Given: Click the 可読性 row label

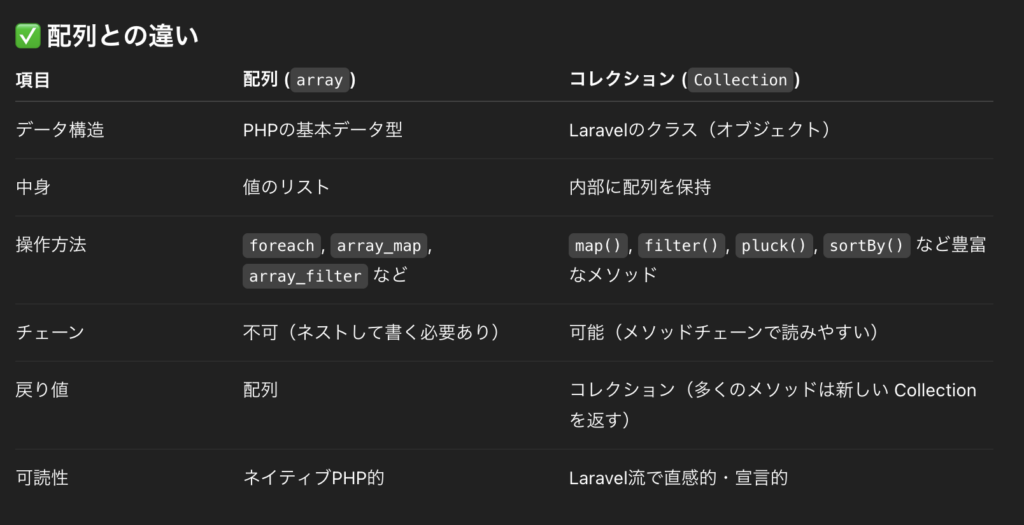Looking at the screenshot, I should tap(42, 478).
